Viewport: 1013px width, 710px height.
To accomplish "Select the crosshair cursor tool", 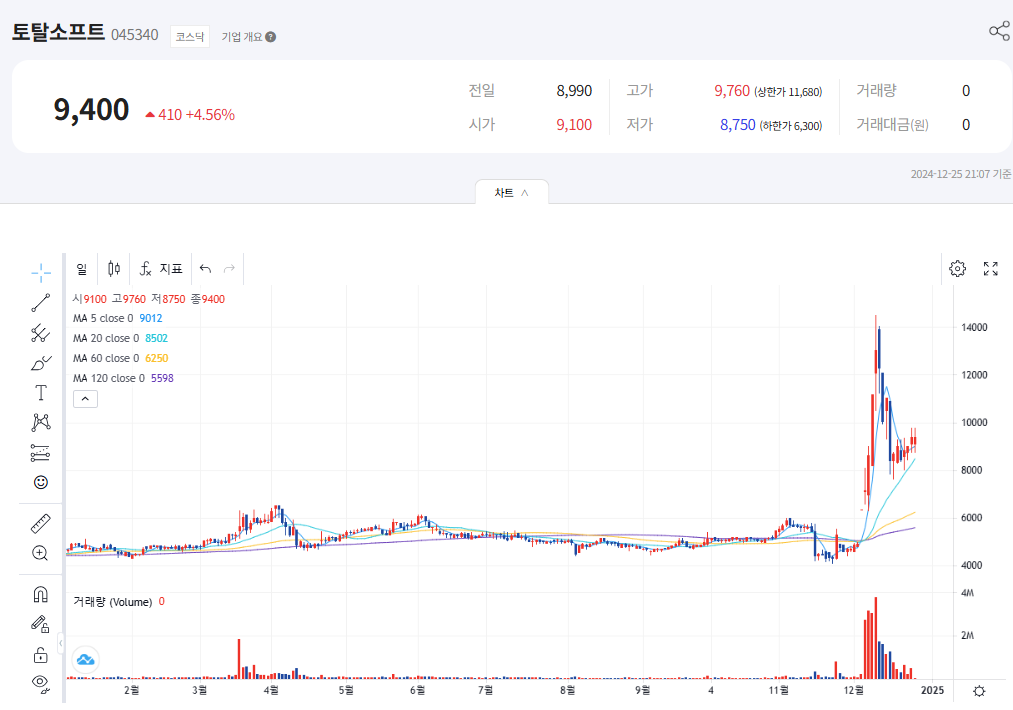I will pos(41,272).
